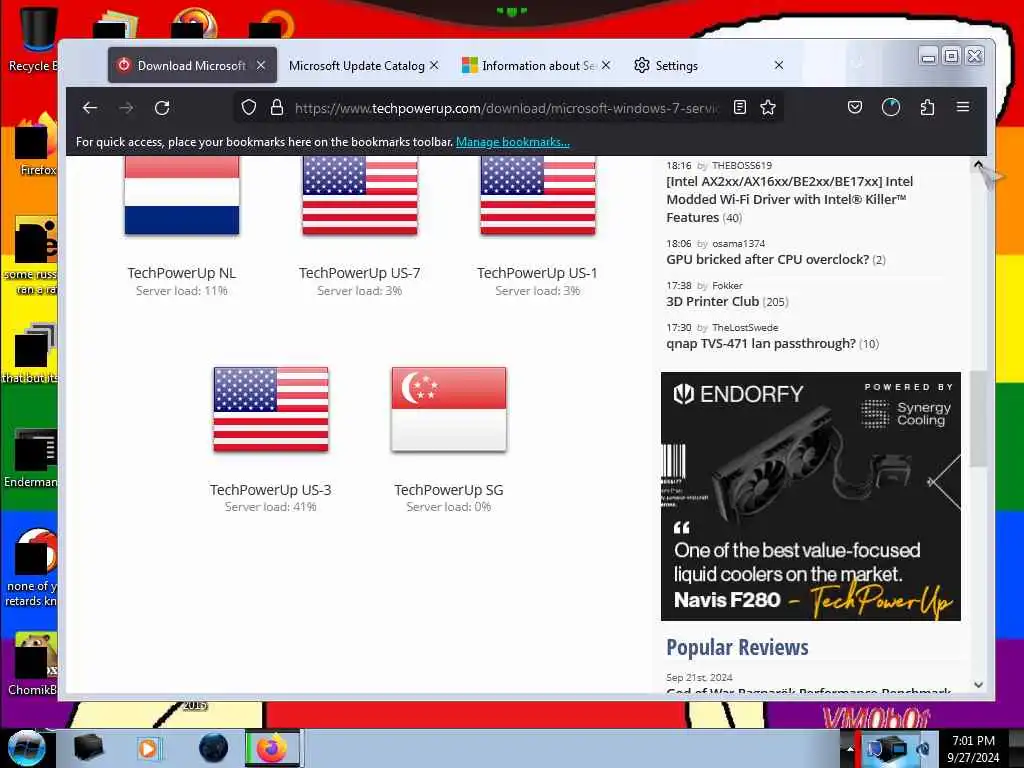Image resolution: width=1024 pixels, height=768 pixels.
Task: Toggle reader view icon in address bar
Action: 739,108
